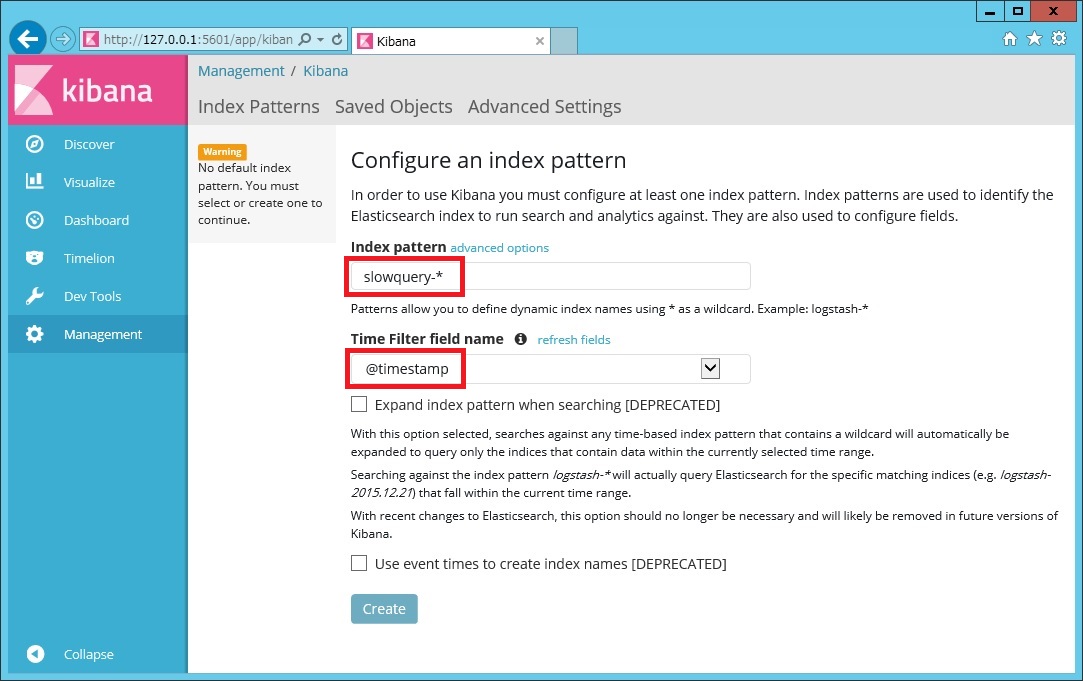
Task: Open Dashboard in sidebar menu
Action: pyautogui.click(x=96, y=220)
